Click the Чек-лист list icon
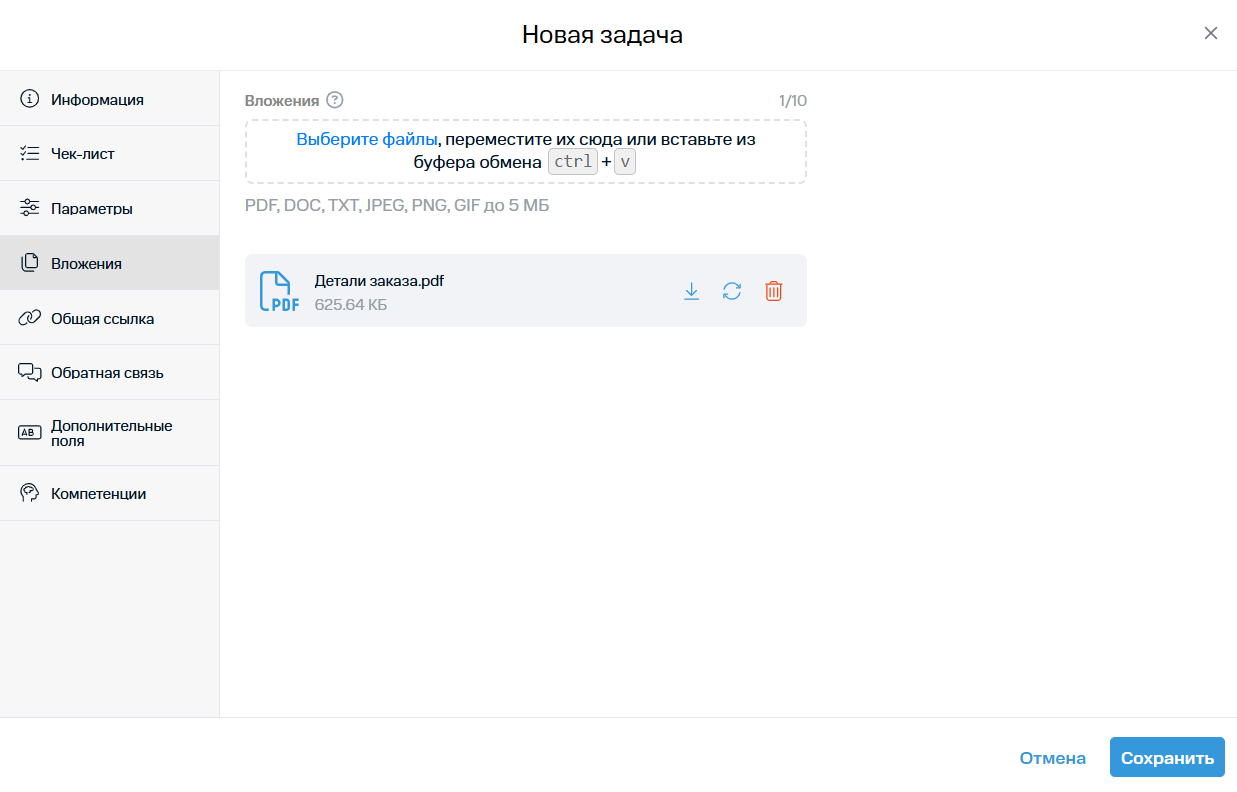Image resolution: width=1237 pixels, height=792 pixels. click(30, 154)
